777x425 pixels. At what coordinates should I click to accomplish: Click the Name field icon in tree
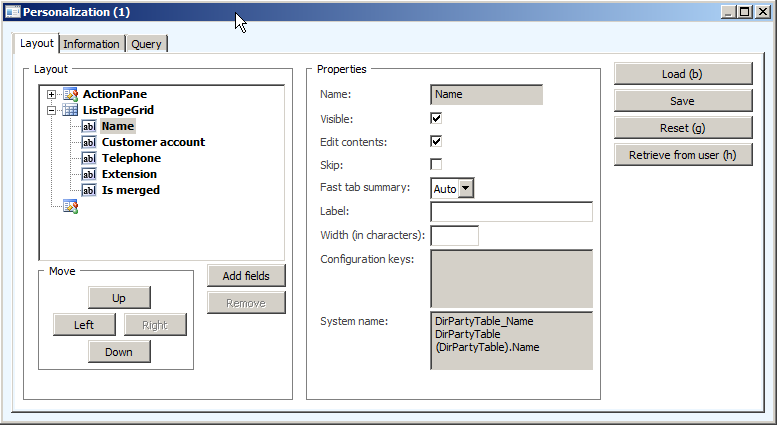pos(89,126)
